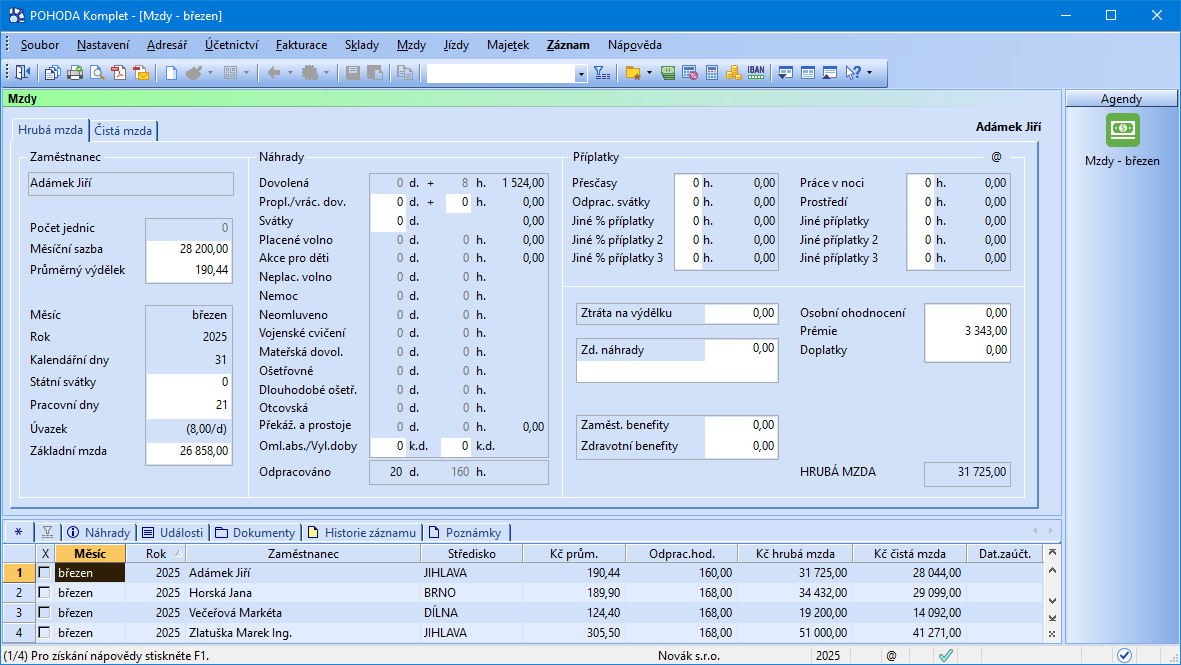Tick the checkbox for Adámek Jiří row
The height and width of the screenshot is (665, 1181).
point(44,572)
